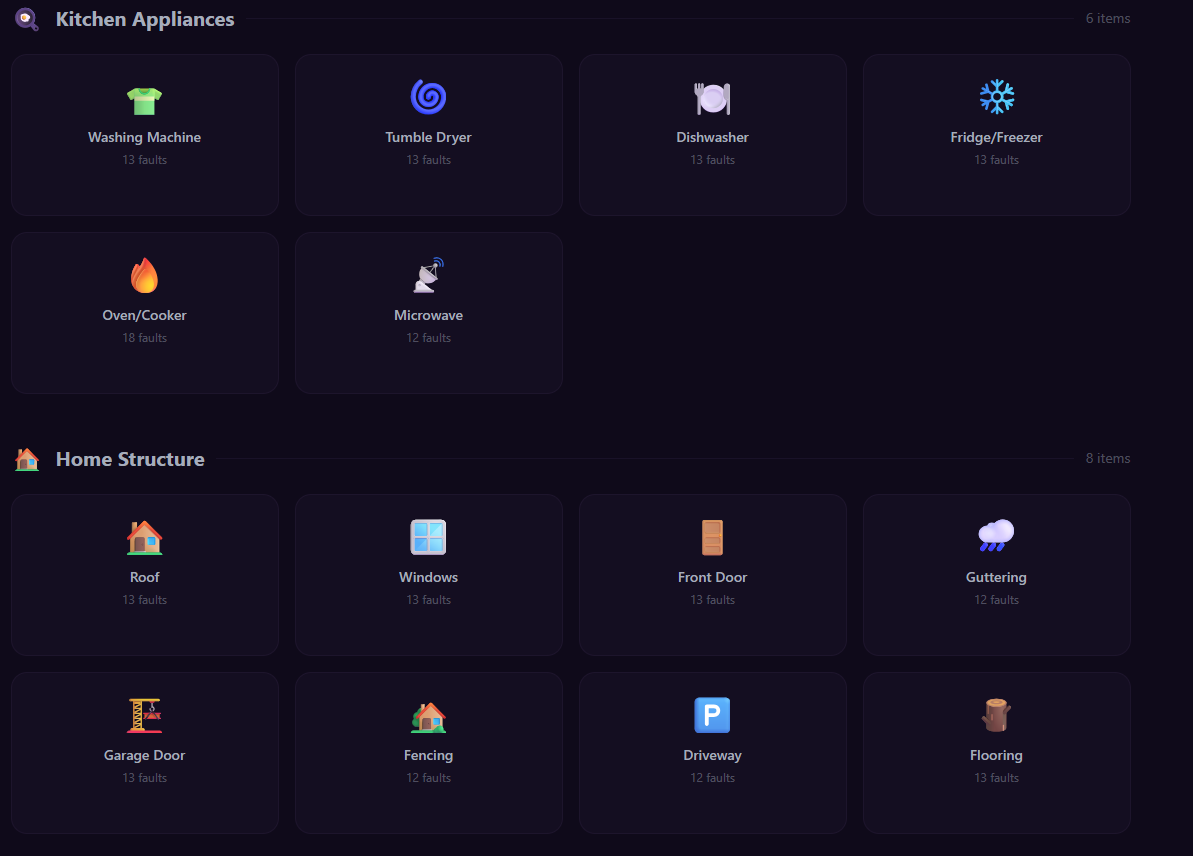The height and width of the screenshot is (856, 1193).
Task: Click the Roof house icon
Action: pyautogui.click(x=144, y=537)
